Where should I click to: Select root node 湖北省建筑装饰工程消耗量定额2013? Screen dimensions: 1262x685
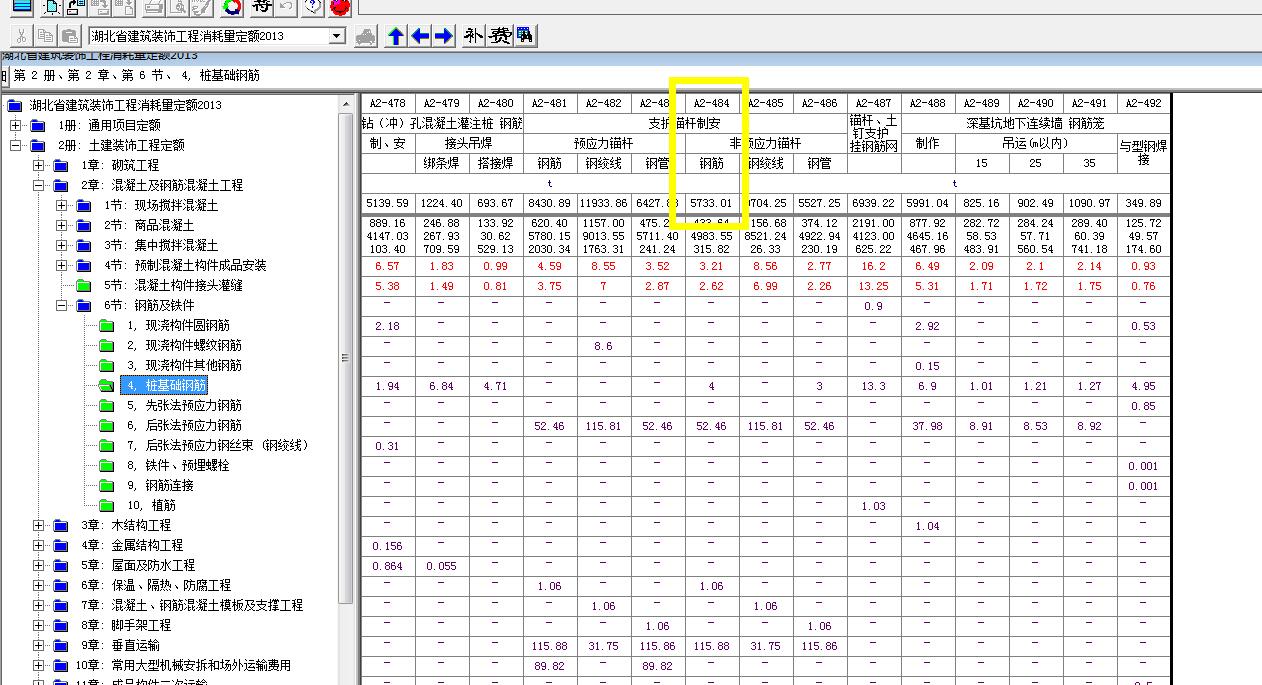click(125, 105)
